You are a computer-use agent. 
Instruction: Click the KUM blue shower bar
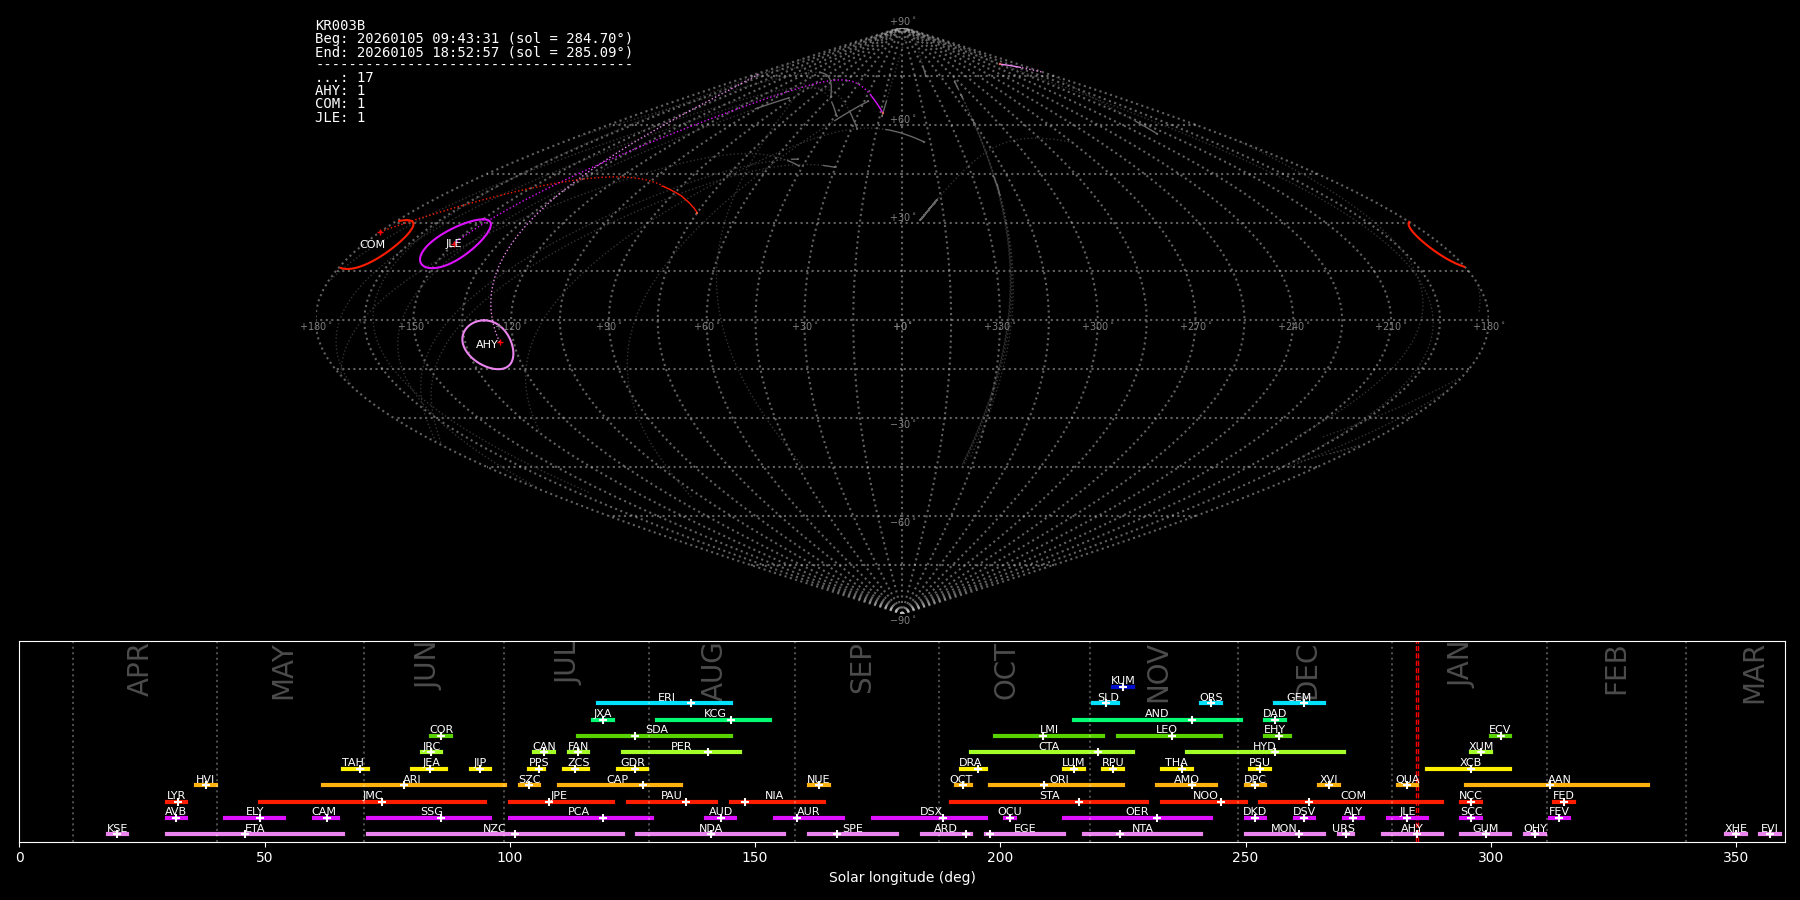pyautogui.click(x=1123, y=687)
